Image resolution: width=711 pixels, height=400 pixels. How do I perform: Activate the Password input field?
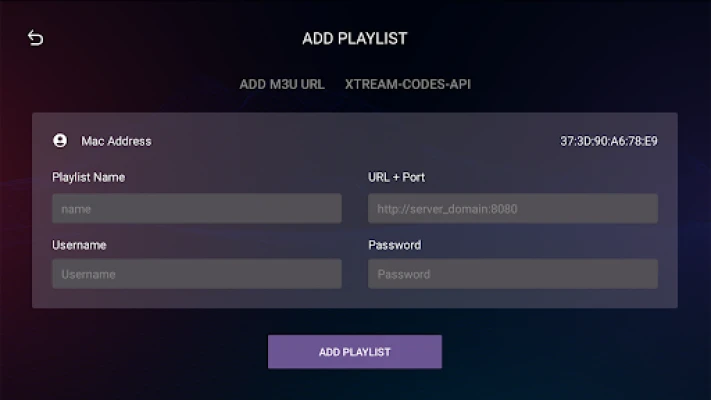tap(513, 274)
